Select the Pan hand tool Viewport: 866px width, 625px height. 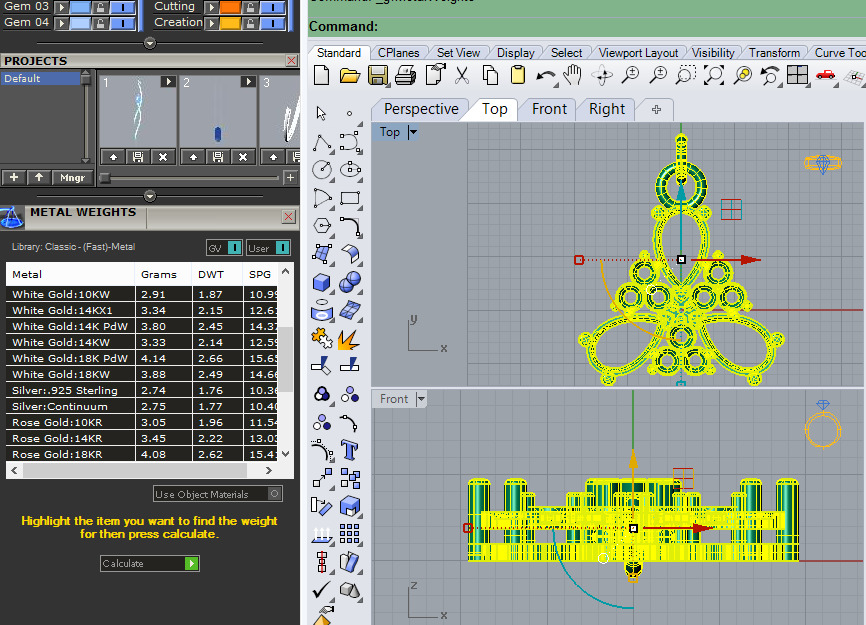pos(574,75)
